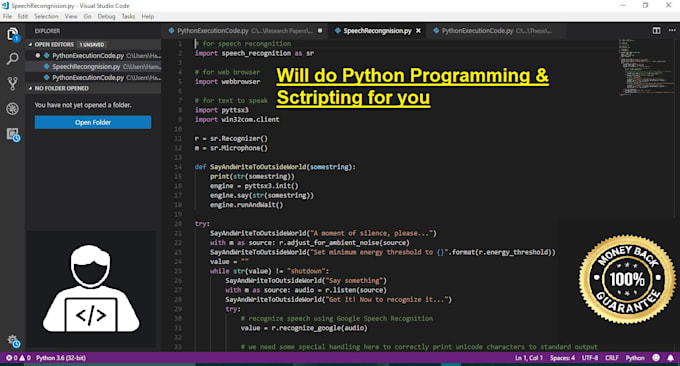Collapse the Open Editors section
680x366 pixels.
pyautogui.click(x=30, y=44)
